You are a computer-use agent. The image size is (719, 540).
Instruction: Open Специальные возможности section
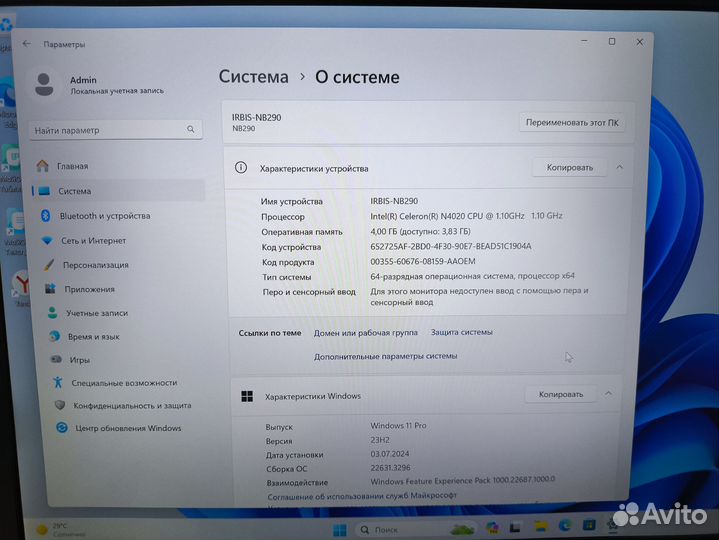coord(124,383)
